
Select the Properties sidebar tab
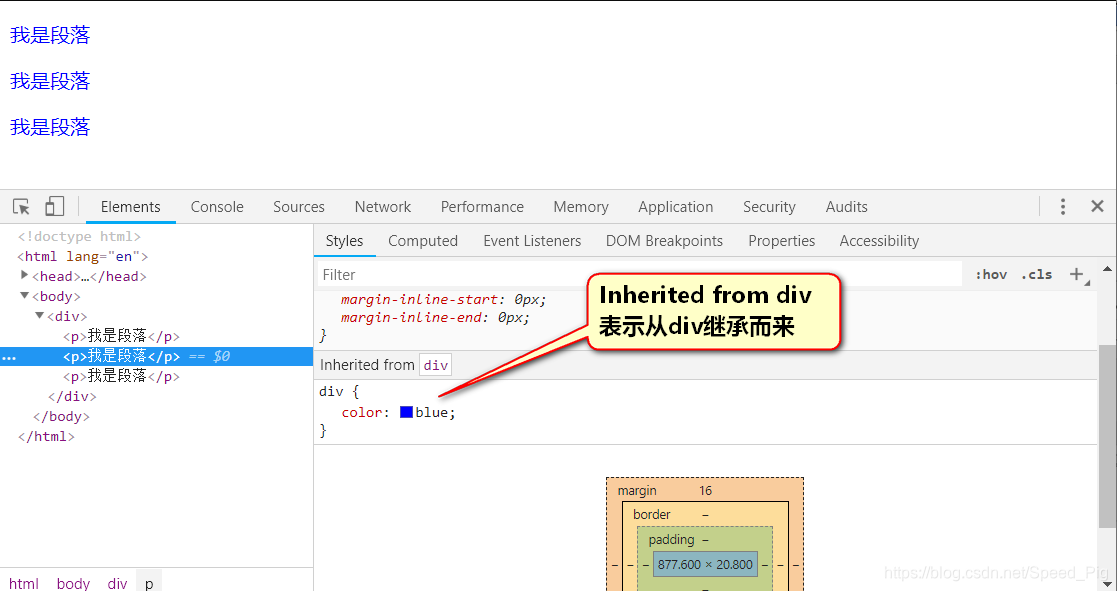tap(781, 241)
